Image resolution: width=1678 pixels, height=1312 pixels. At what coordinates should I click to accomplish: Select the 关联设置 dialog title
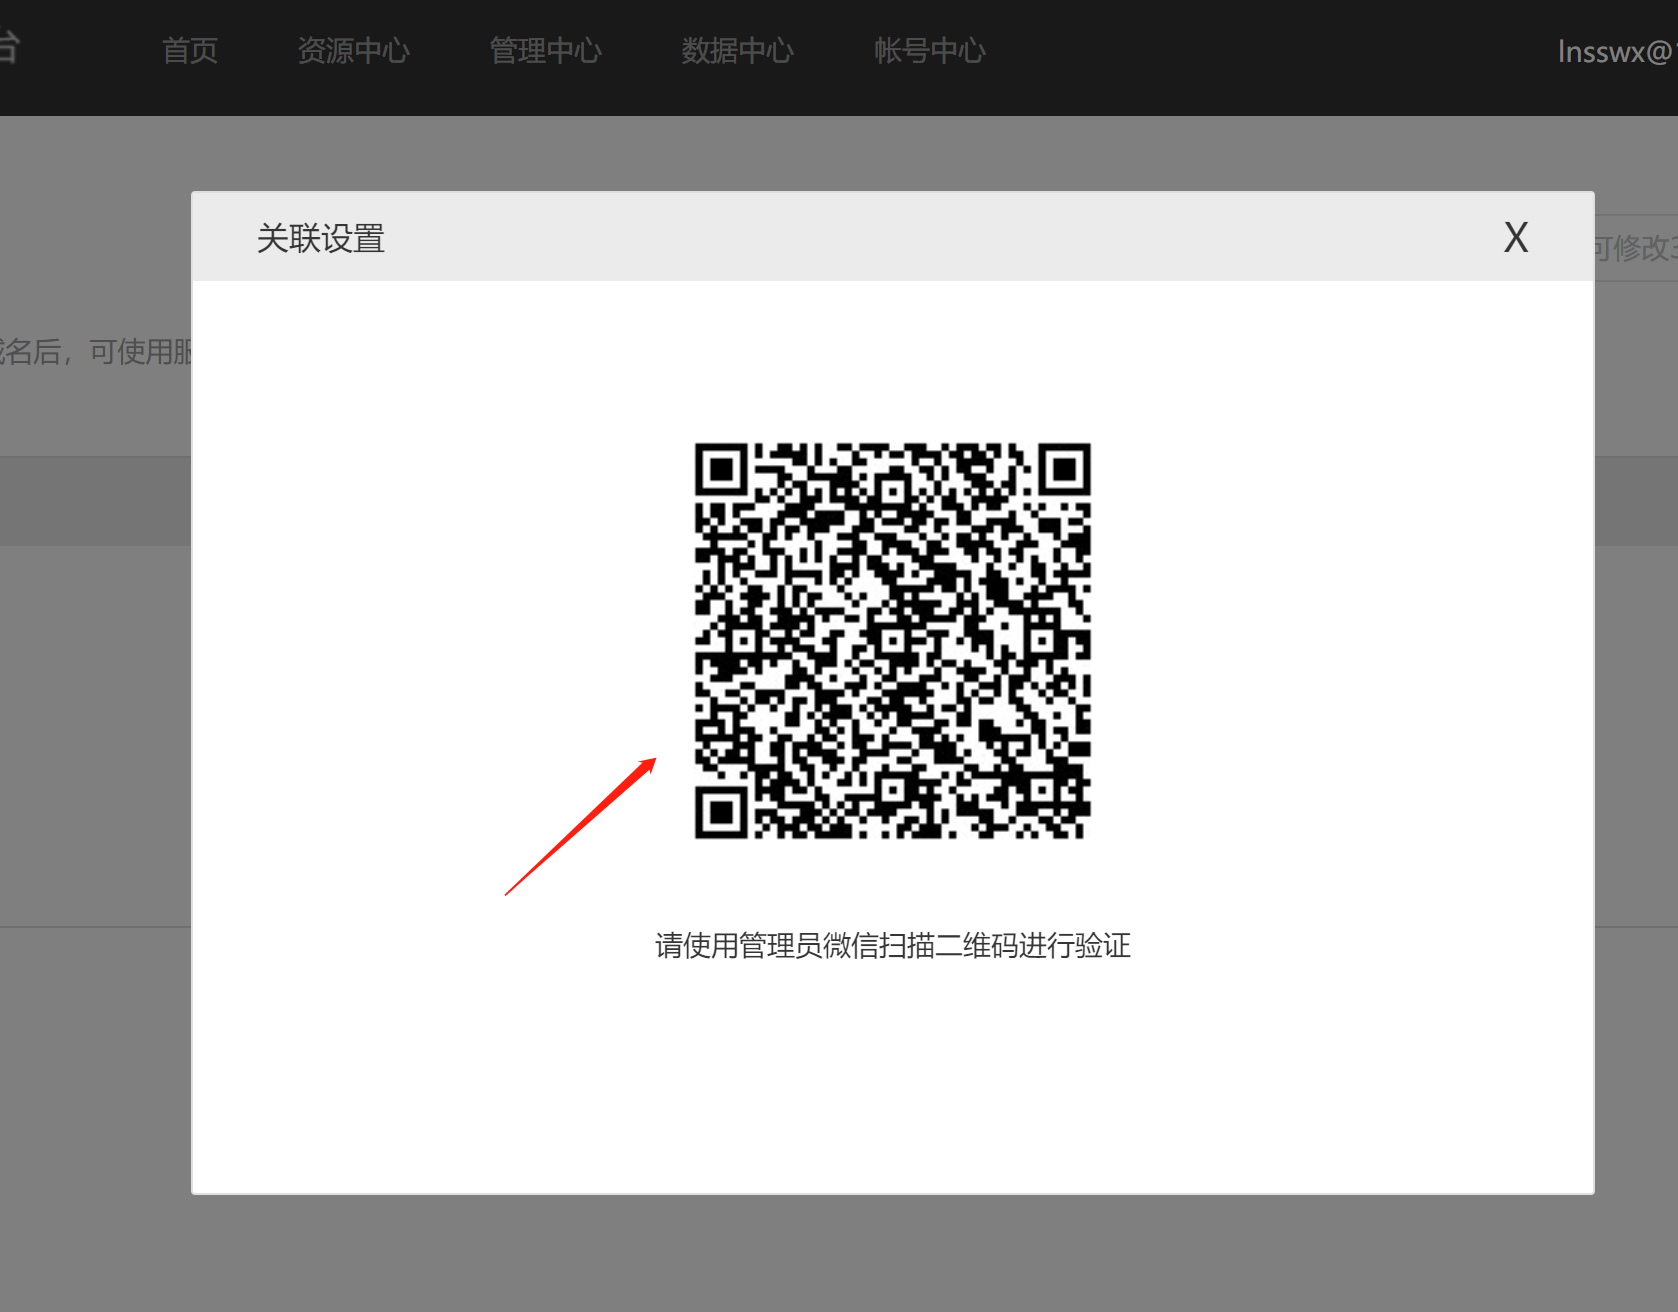tap(321, 239)
